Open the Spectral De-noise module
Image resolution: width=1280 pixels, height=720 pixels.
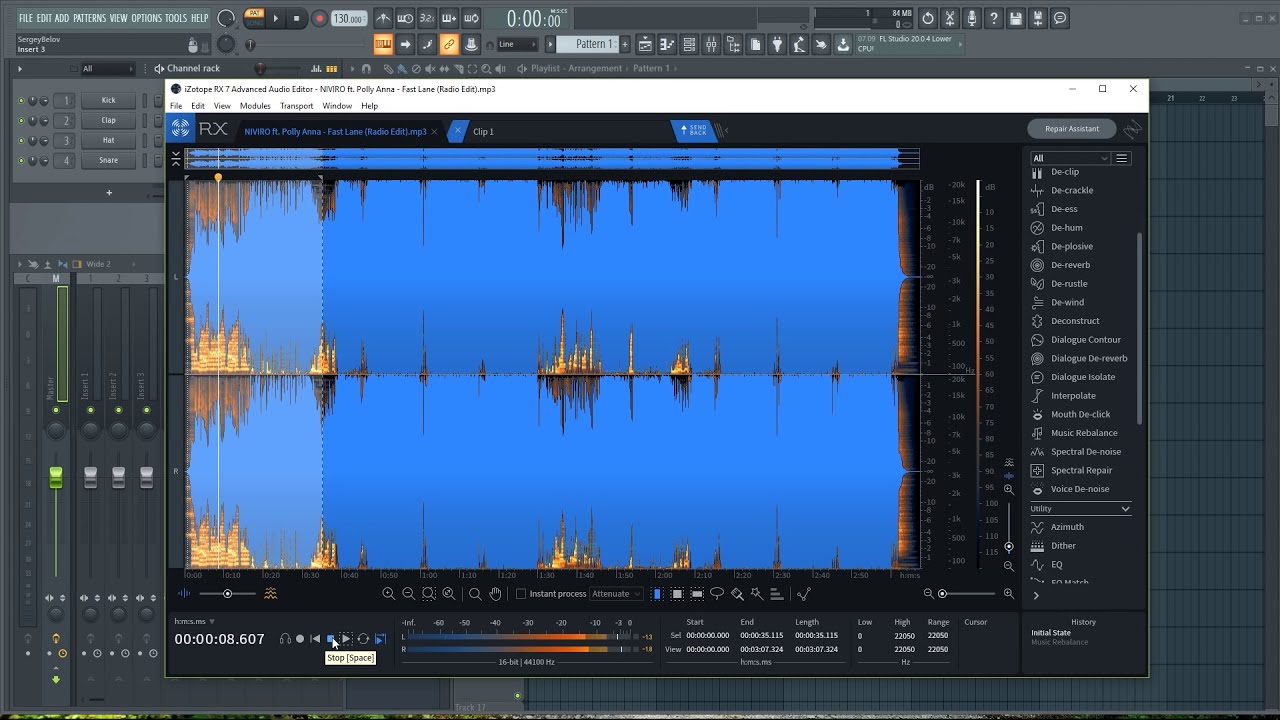pyautogui.click(x=1085, y=452)
